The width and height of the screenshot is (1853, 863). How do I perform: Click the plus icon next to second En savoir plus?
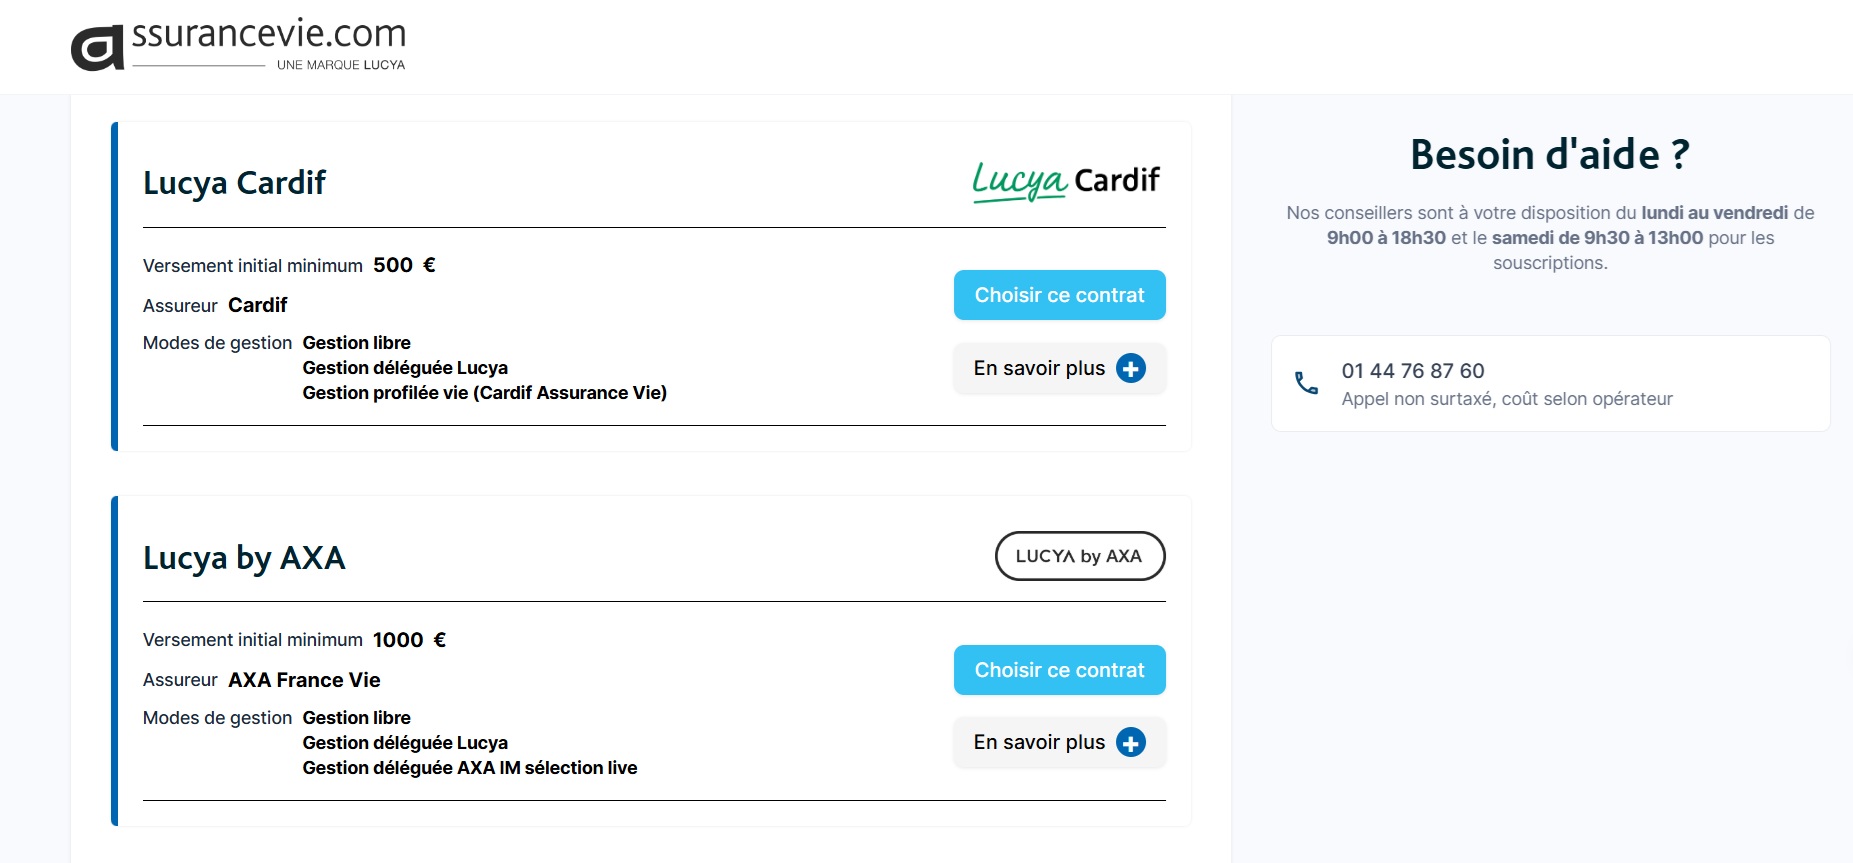[1130, 742]
